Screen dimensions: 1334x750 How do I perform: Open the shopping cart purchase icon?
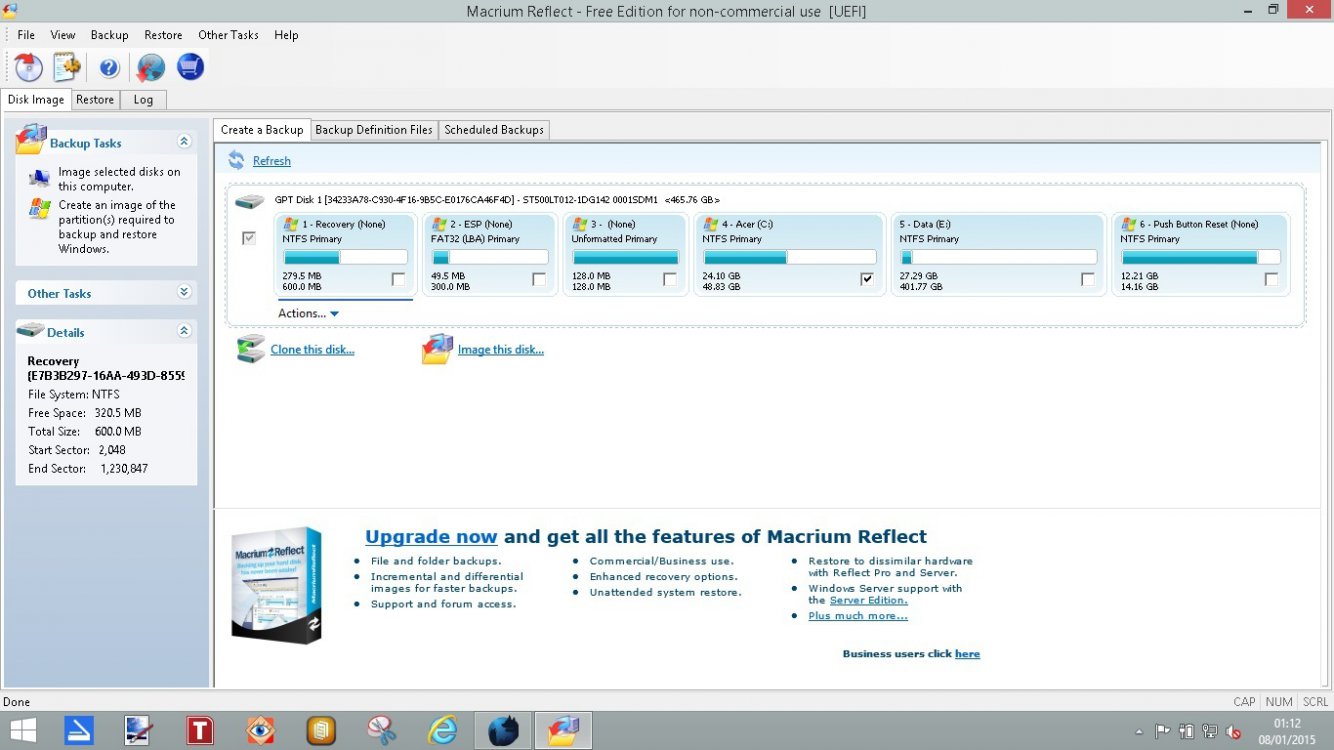[x=190, y=67]
